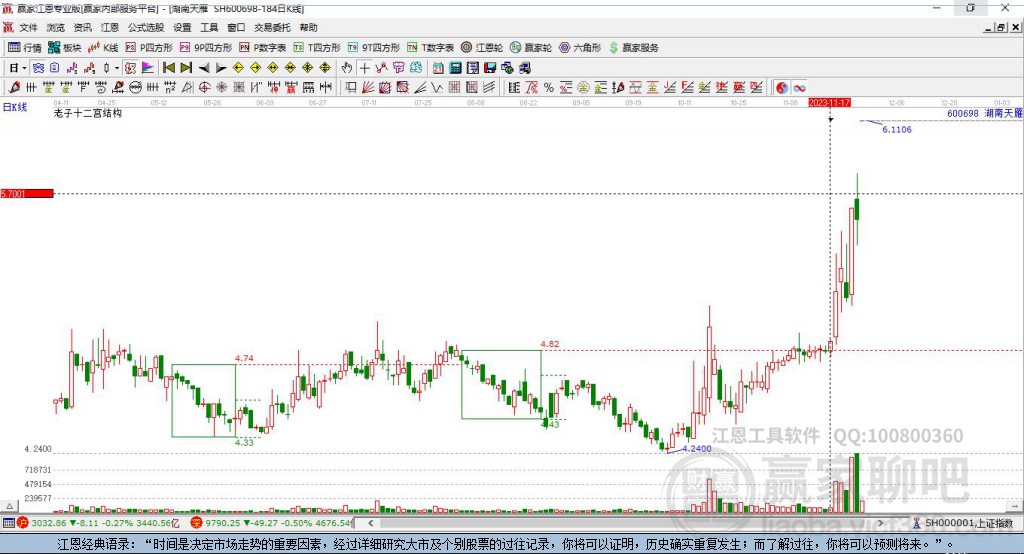Open the T四方形 tool
The width and height of the screenshot is (1024, 554).
317,48
